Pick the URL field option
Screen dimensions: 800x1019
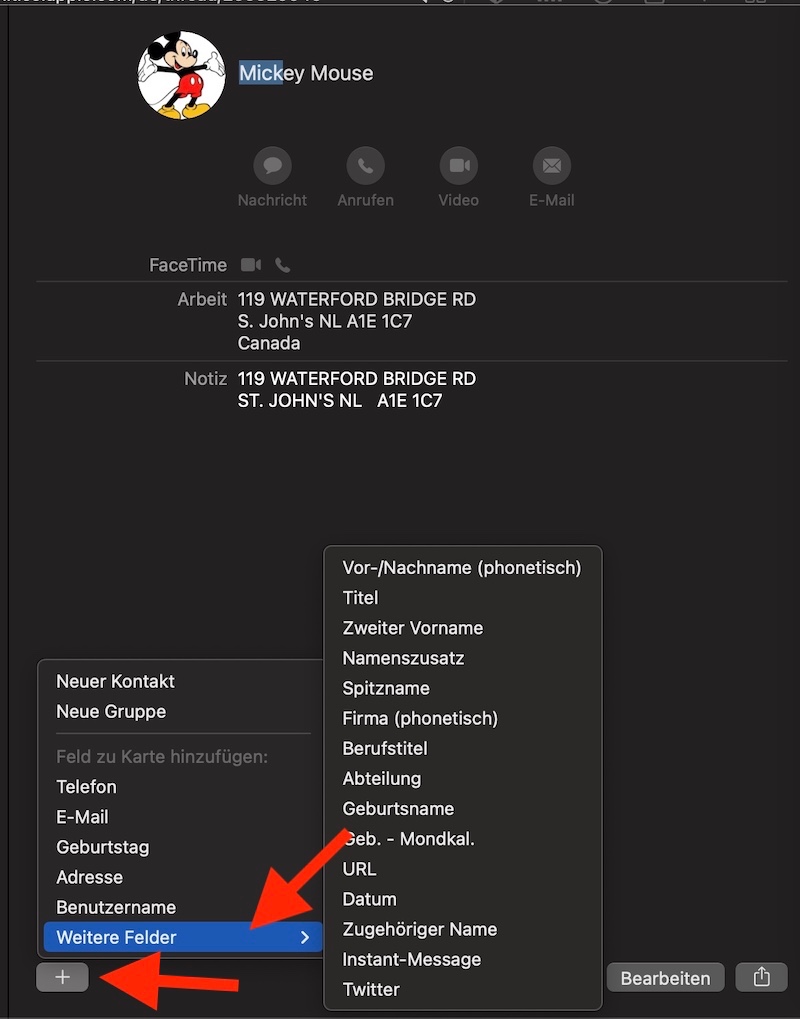359,869
